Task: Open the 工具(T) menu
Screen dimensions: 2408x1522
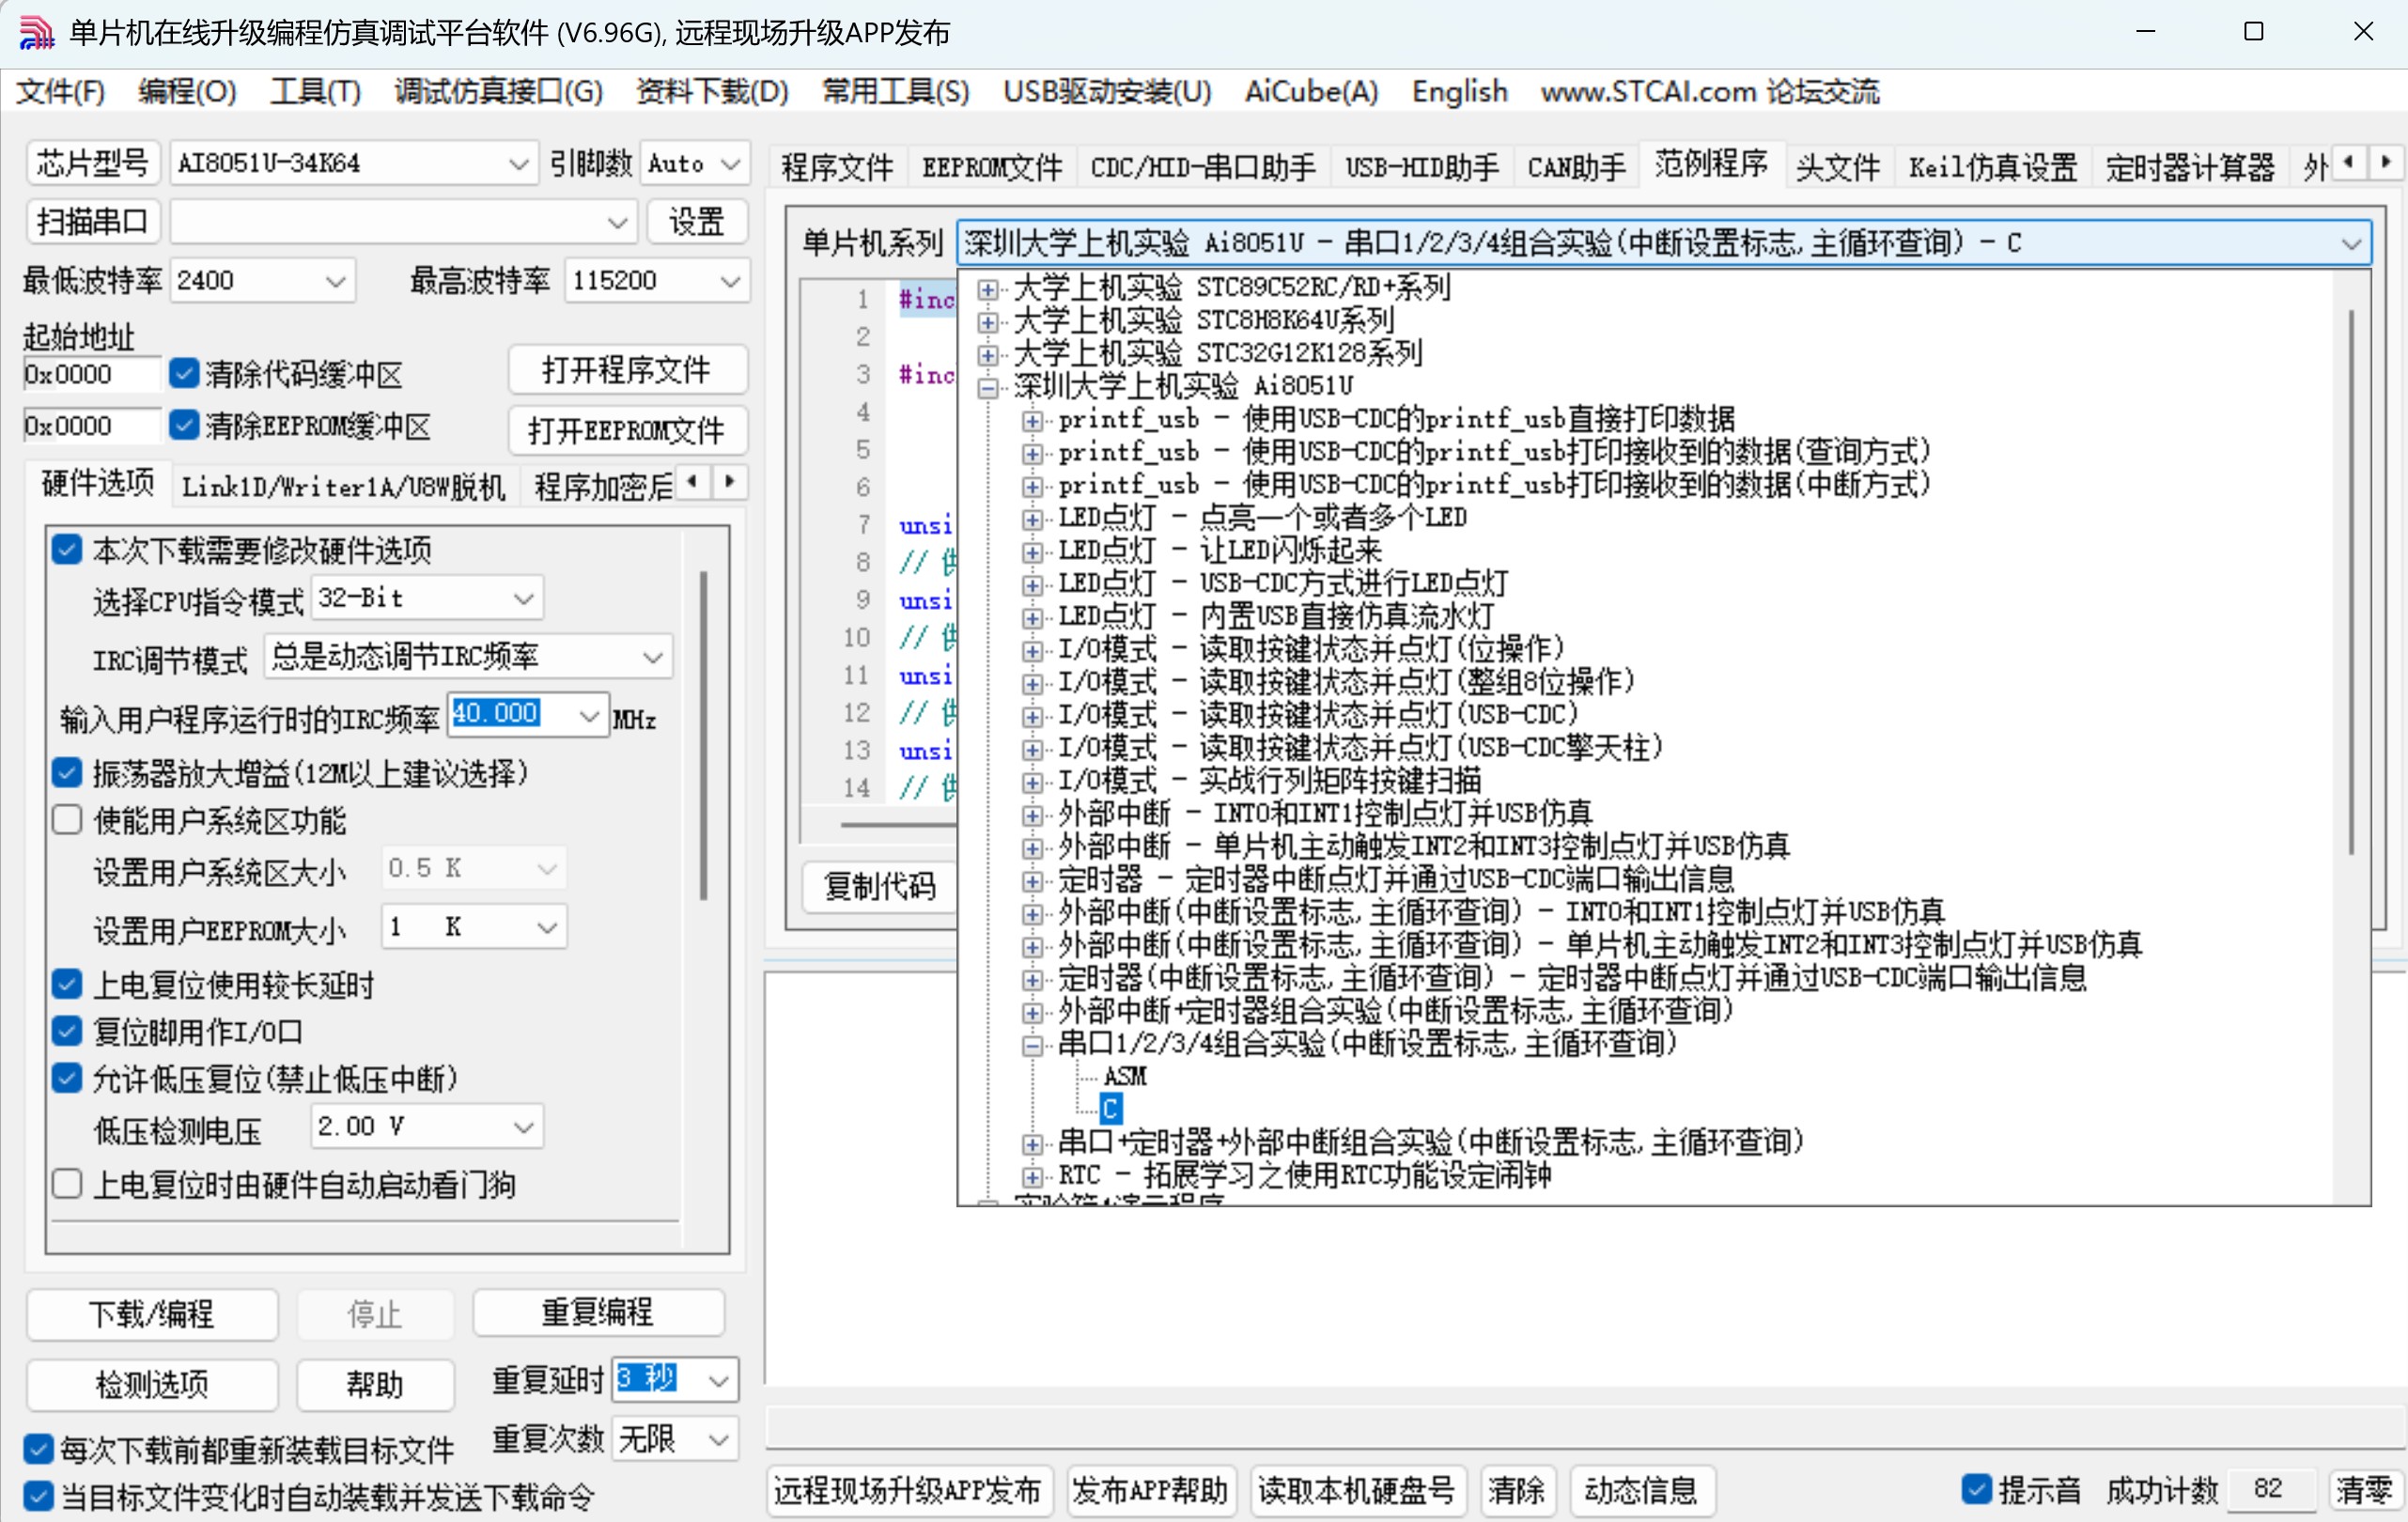Action: 314,91
